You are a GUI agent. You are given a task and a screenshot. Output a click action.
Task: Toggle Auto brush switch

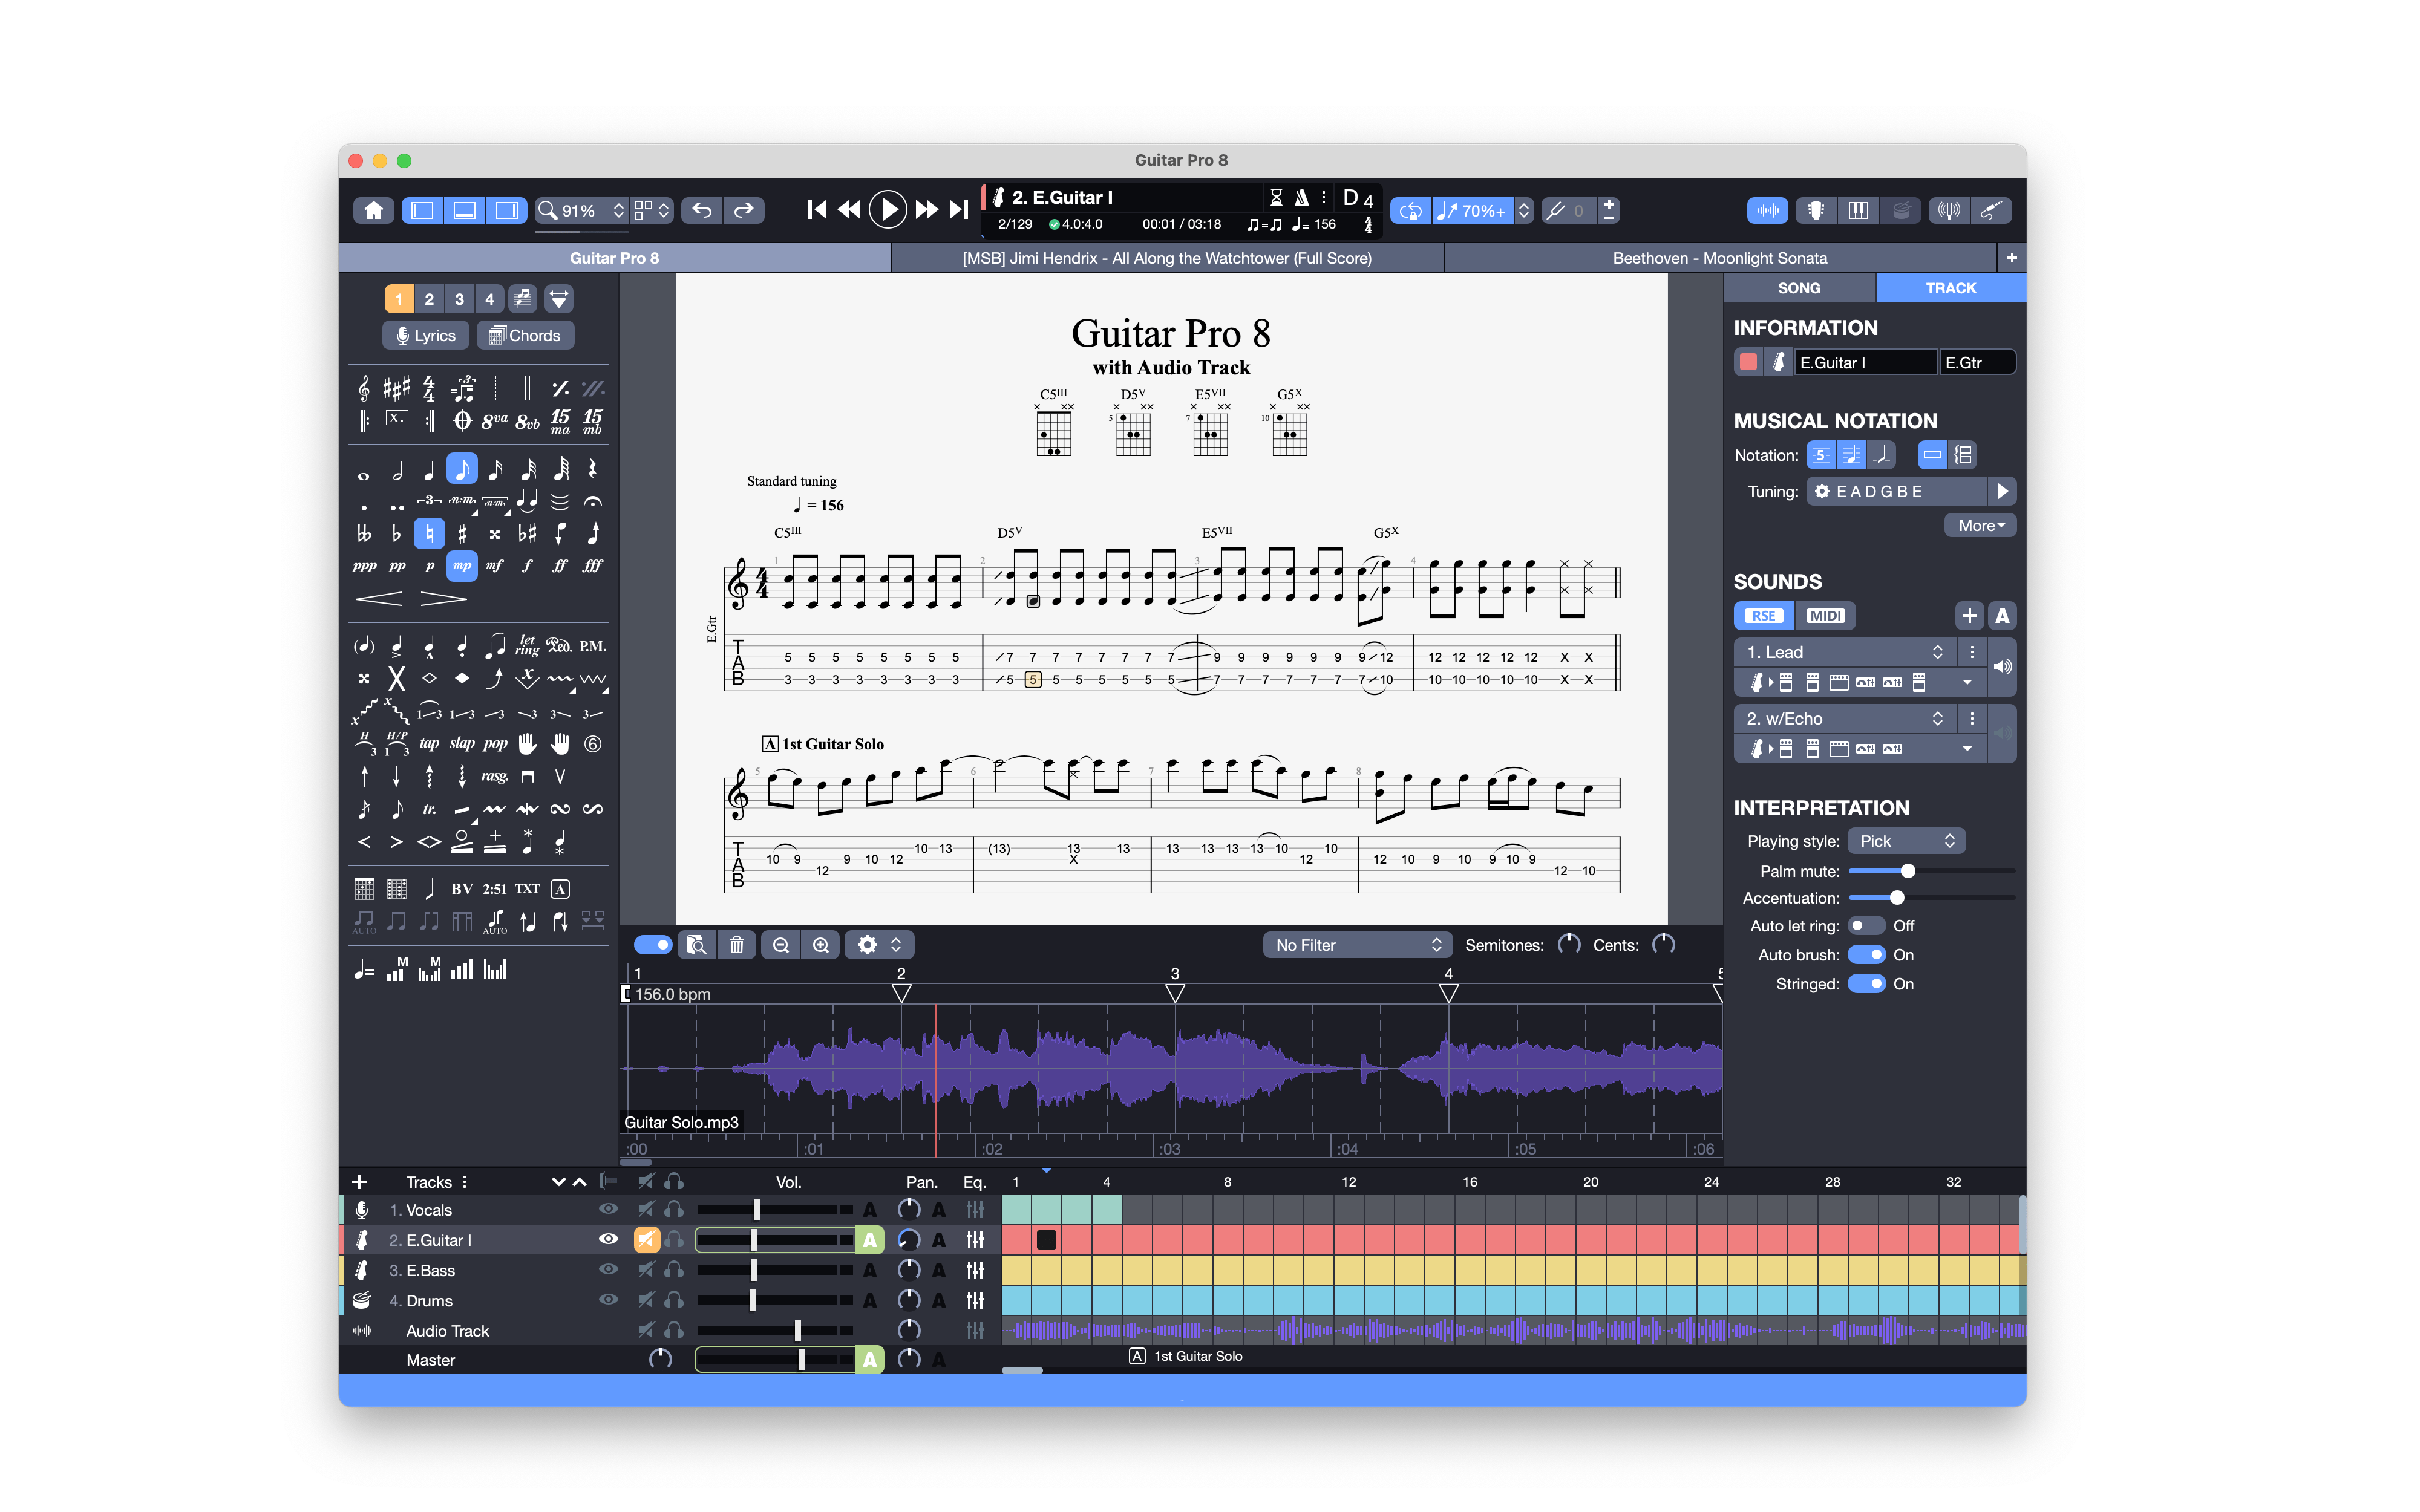pos(1865,955)
